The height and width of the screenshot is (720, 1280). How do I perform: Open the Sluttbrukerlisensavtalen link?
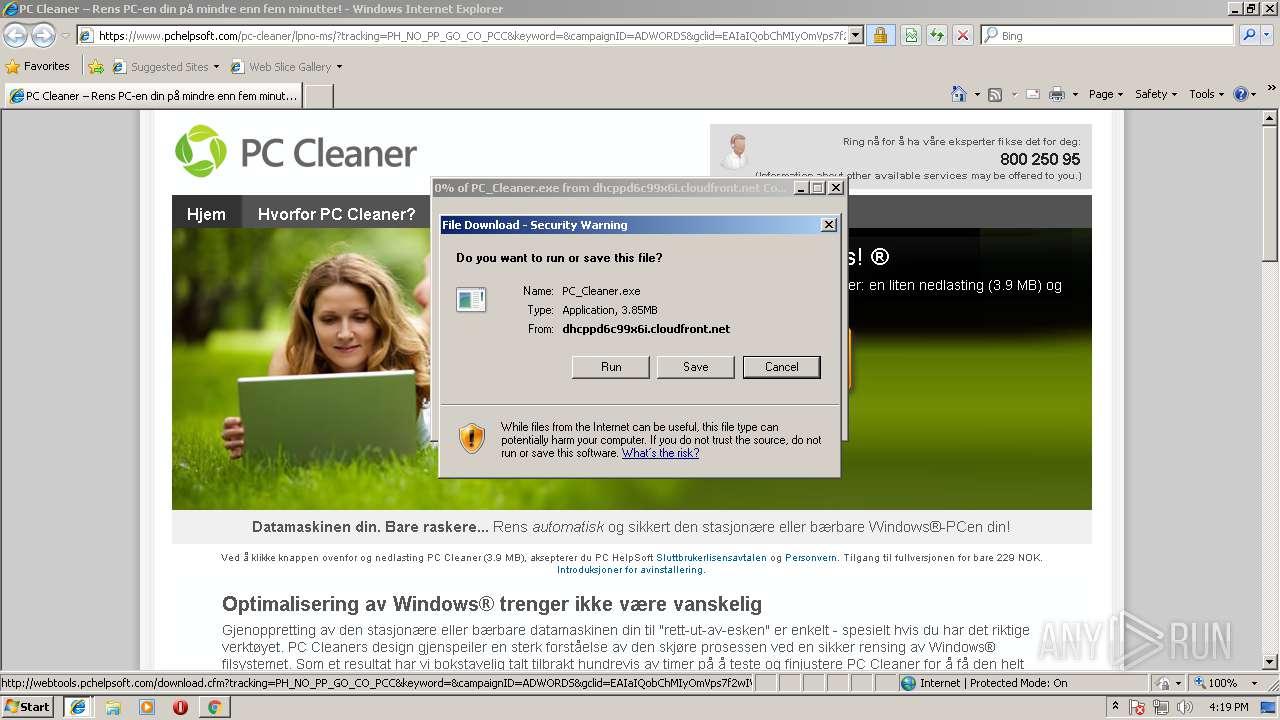[711, 558]
